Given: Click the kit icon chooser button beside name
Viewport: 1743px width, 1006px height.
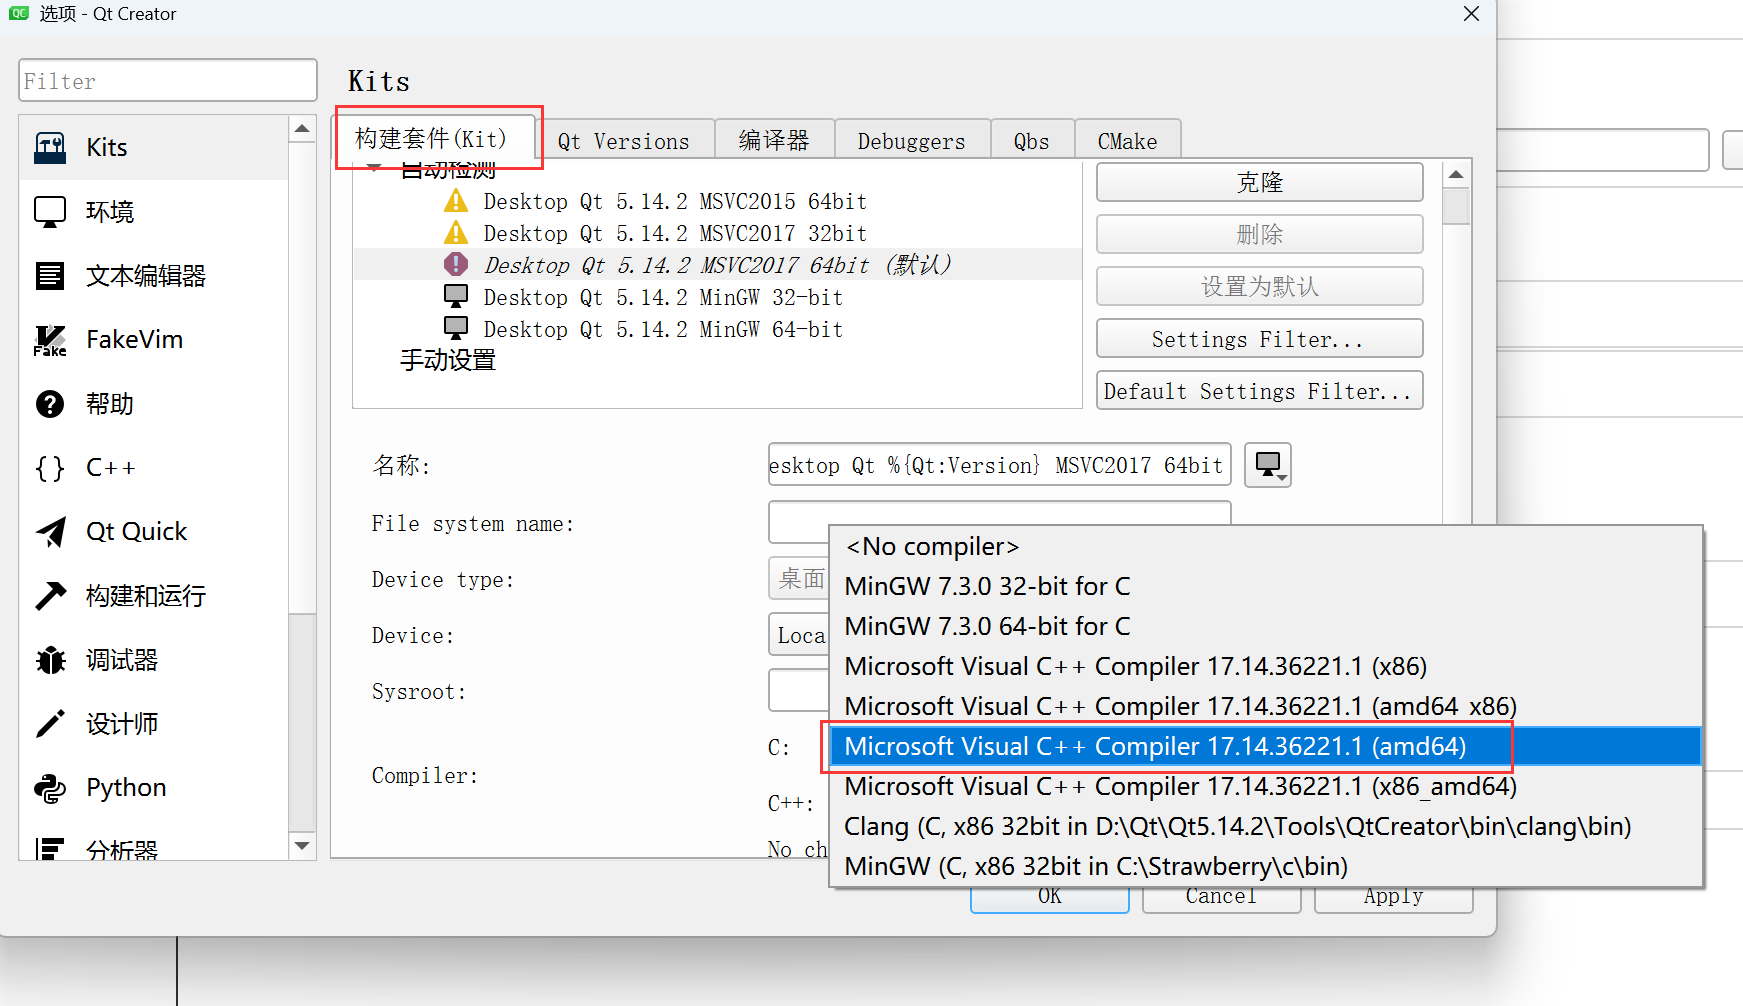Looking at the screenshot, I should pos(1268,465).
